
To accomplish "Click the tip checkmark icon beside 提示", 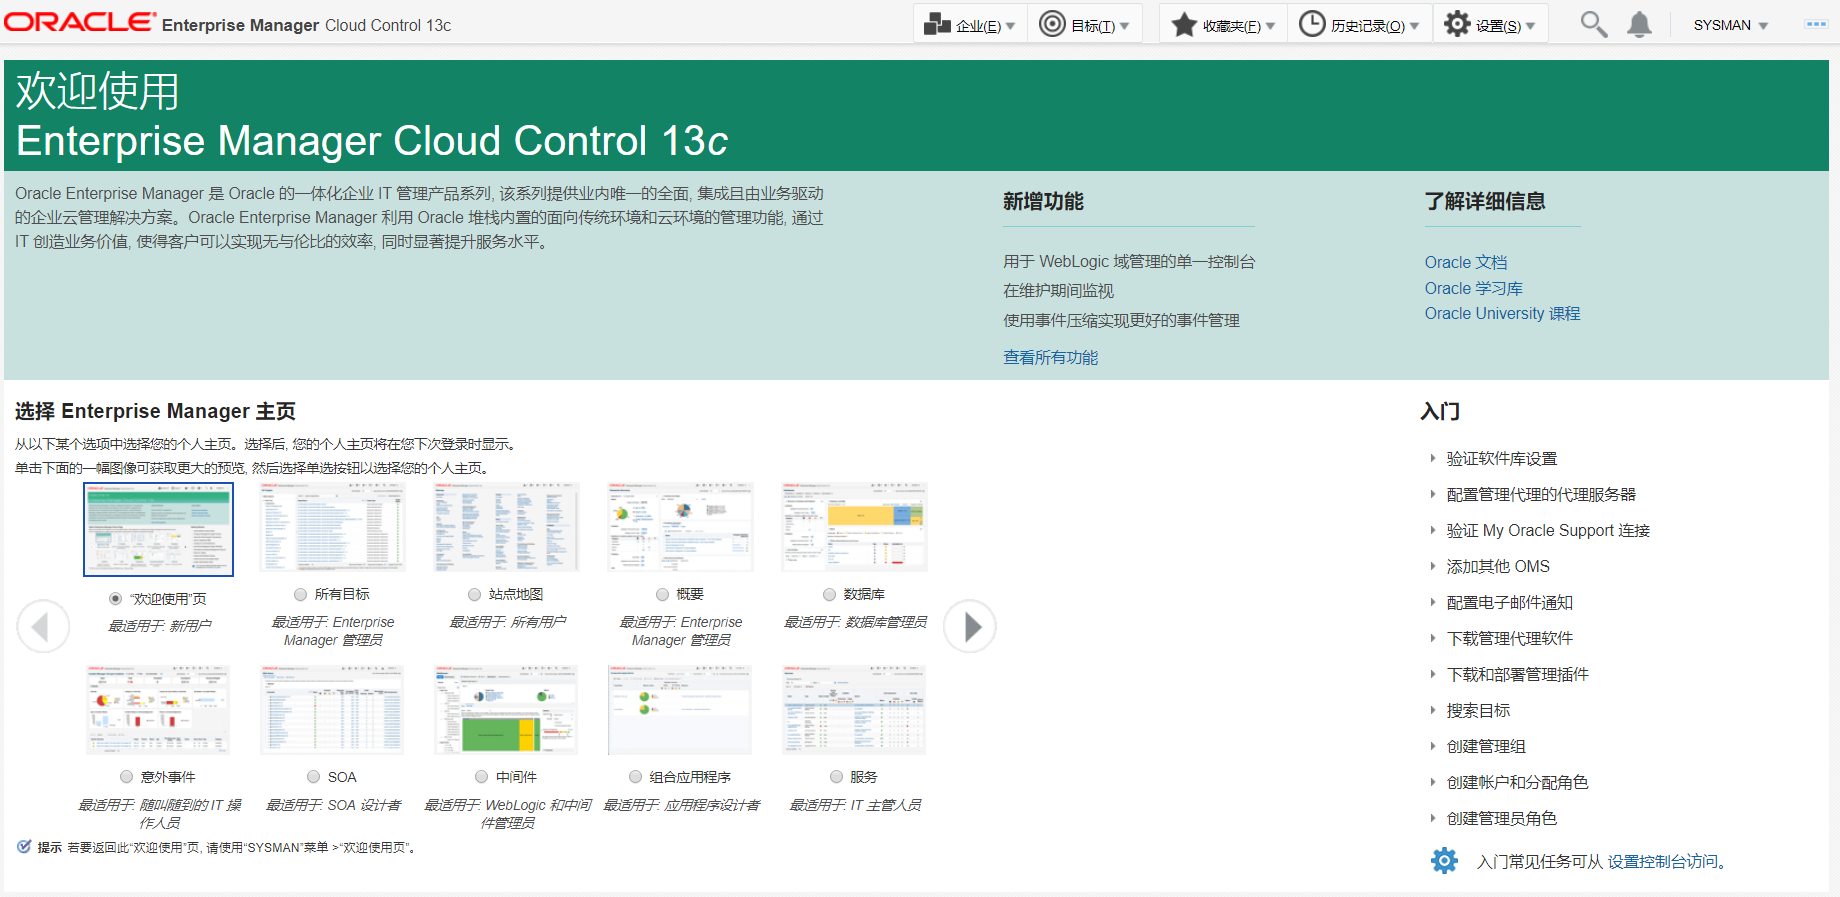I will [24, 847].
